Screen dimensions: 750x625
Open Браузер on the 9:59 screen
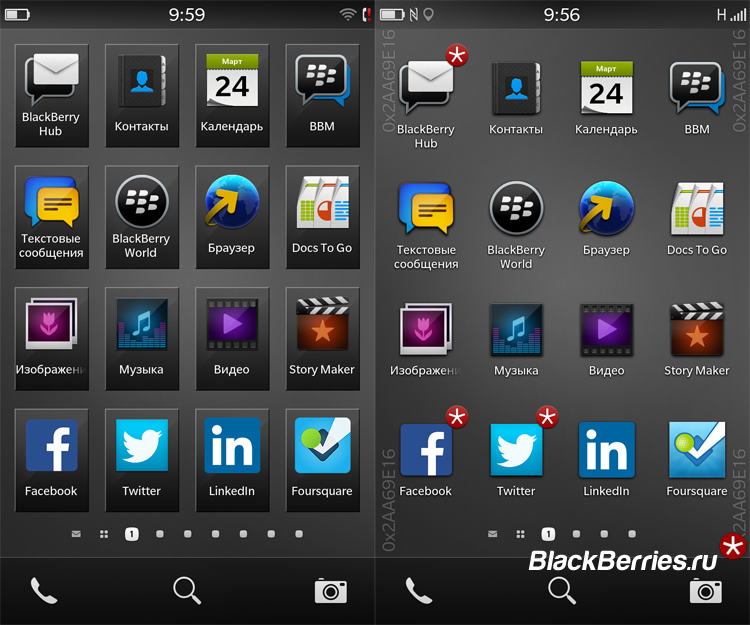(x=232, y=217)
